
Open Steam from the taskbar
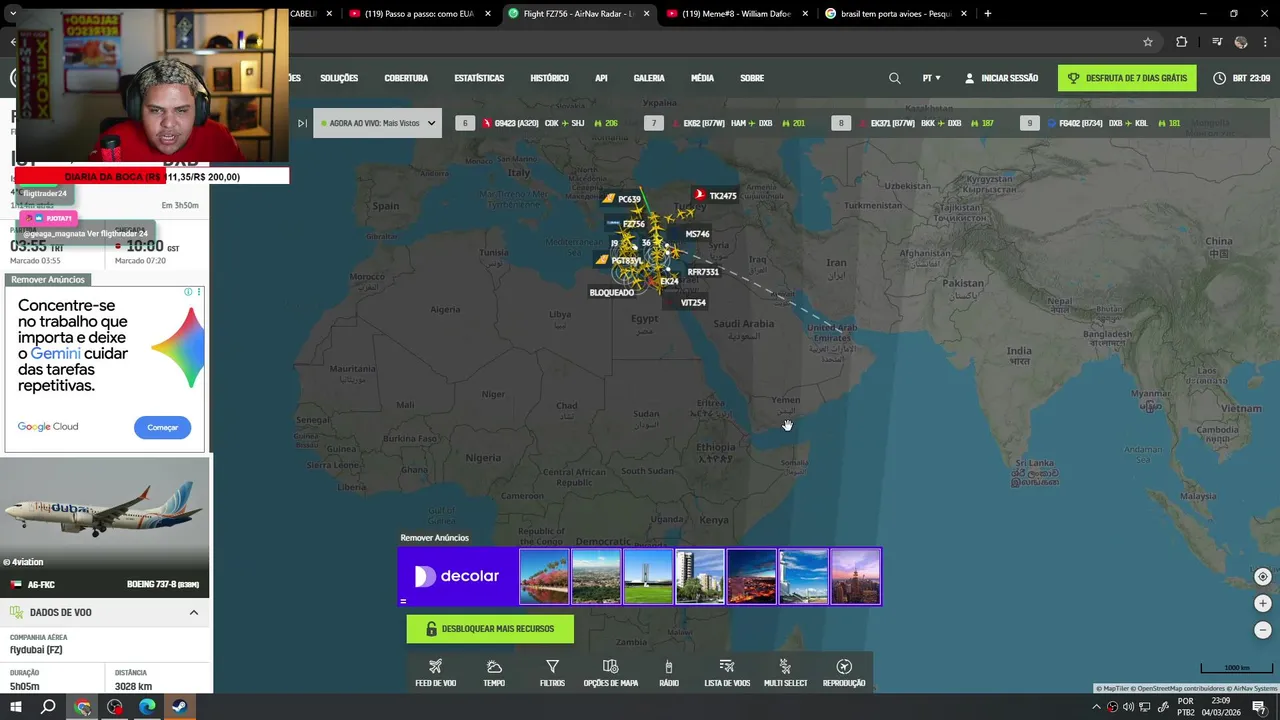tap(179, 707)
